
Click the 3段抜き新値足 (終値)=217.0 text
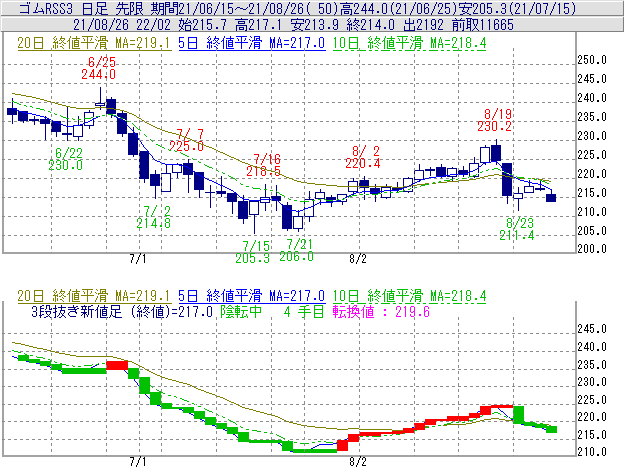tap(122, 311)
